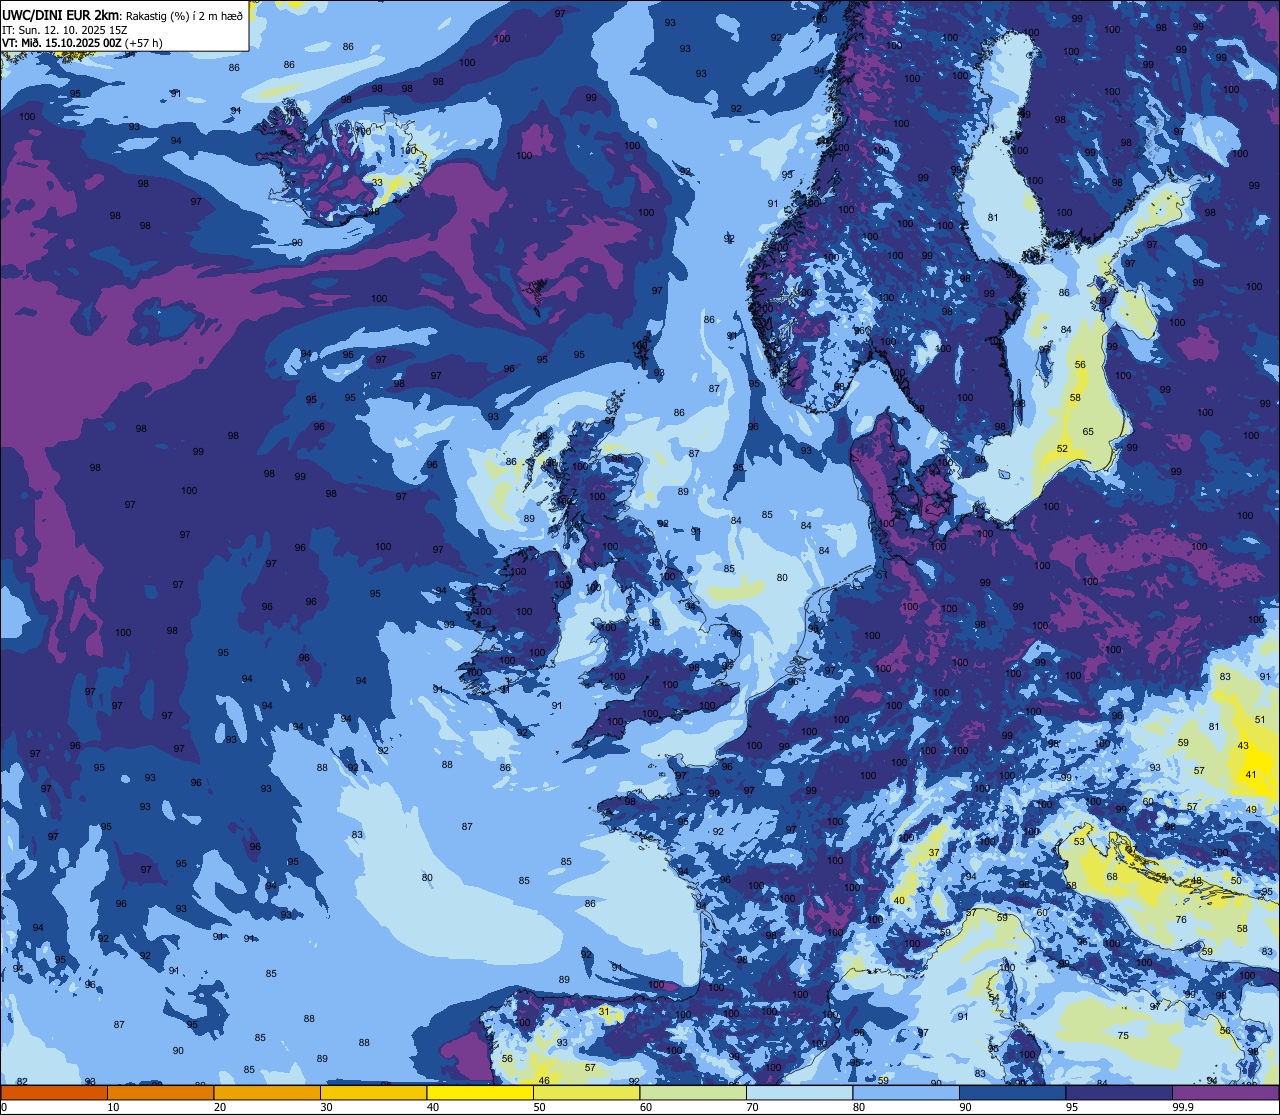Click the value "33" over Iceland
The image size is (1280, 1115).
(x=377, y=182)
